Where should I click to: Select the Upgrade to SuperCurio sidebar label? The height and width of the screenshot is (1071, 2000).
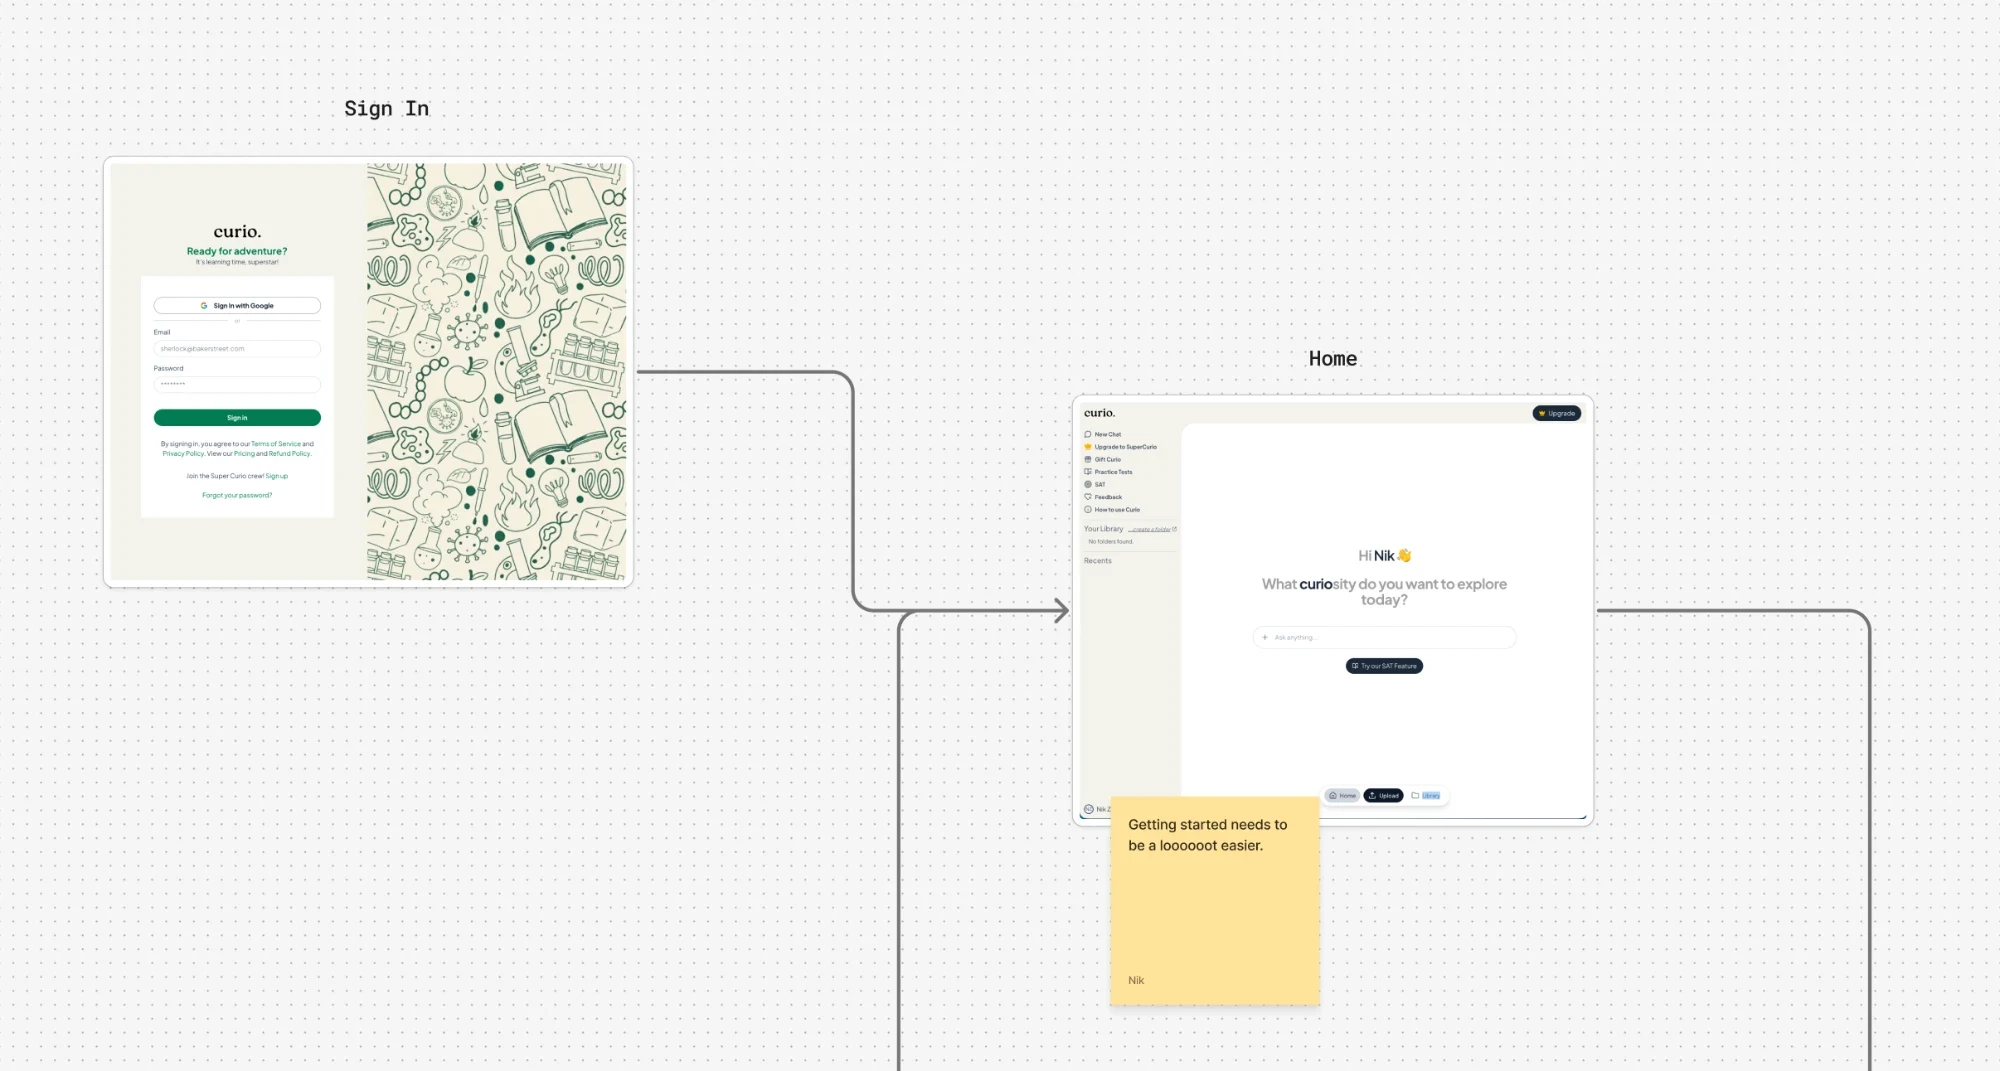(1126, 447)
